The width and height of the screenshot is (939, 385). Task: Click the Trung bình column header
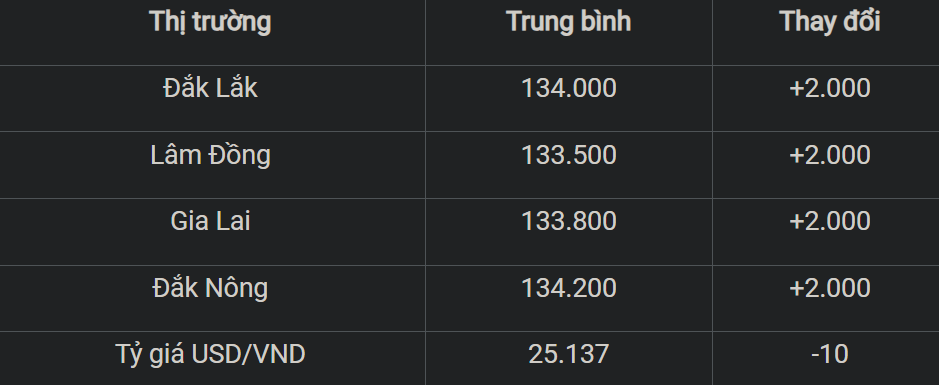coord(568,22)
